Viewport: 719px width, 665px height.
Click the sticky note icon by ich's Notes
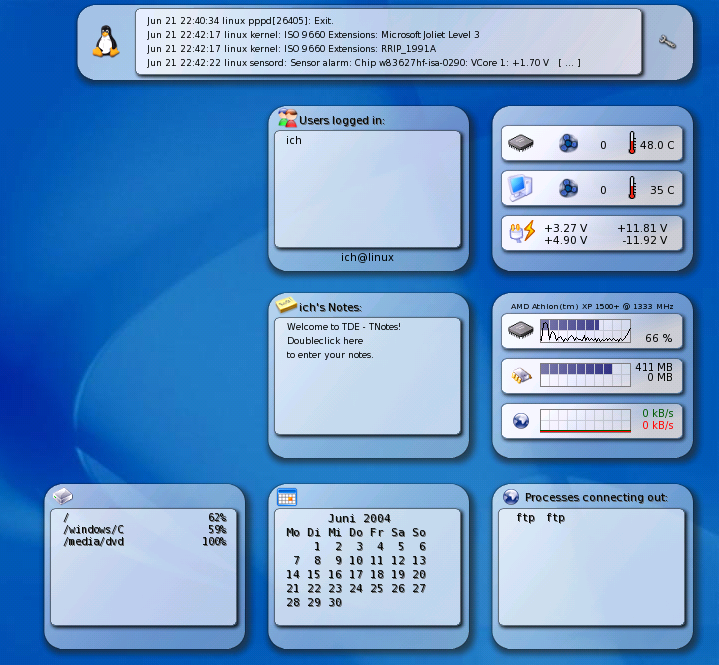pyautogui.click(x=286, y=305)
